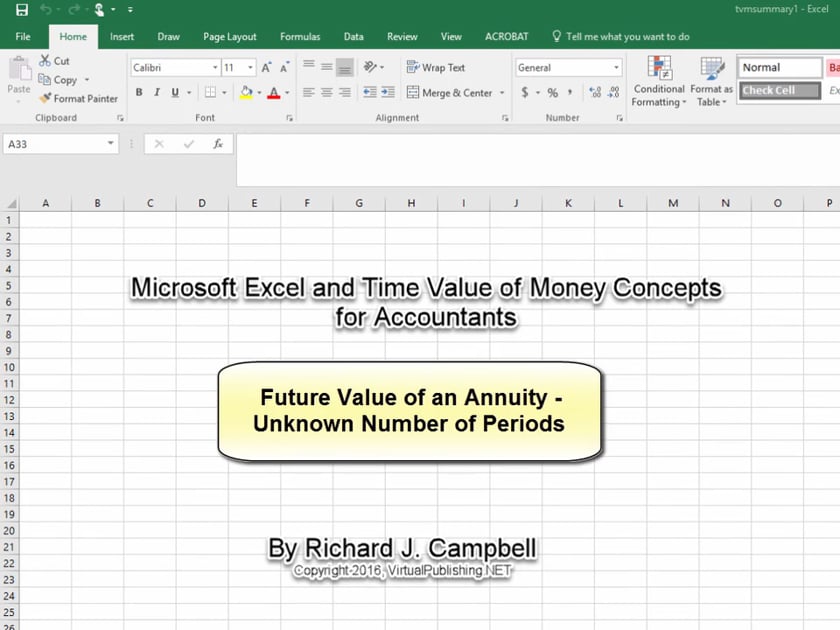Select Check Cell style
Image resolution: width=840 pixels, height=630 pixels.
click(779, 91)
